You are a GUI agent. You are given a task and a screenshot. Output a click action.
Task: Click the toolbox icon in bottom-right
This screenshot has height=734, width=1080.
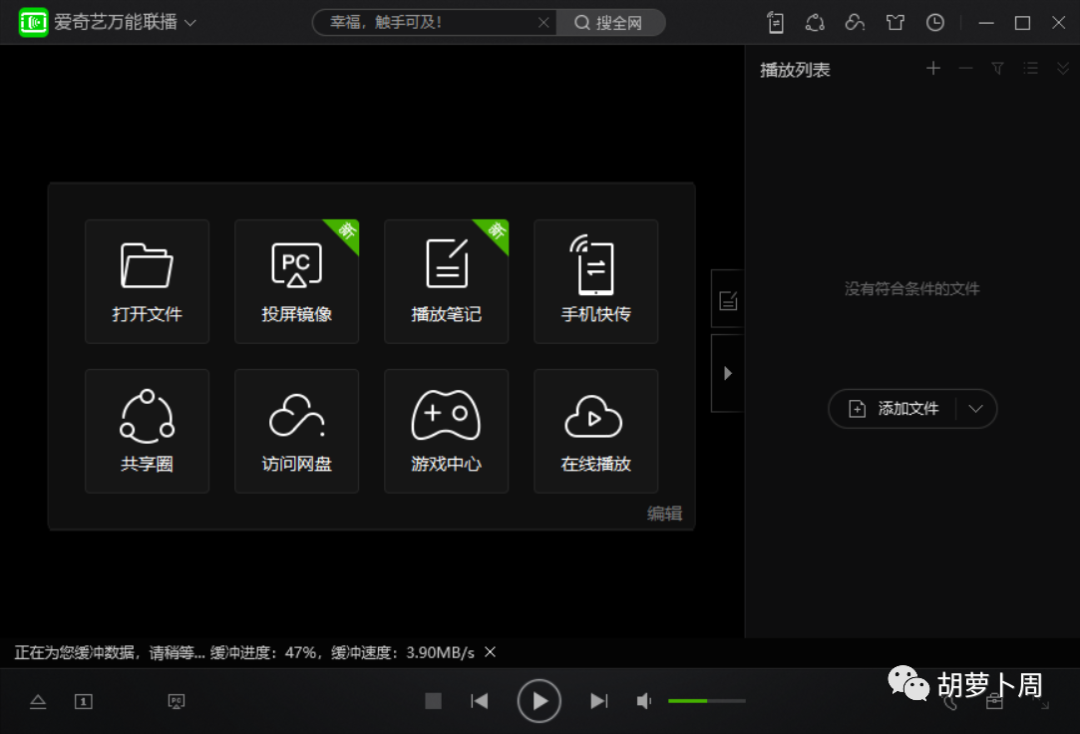point(994,702)
